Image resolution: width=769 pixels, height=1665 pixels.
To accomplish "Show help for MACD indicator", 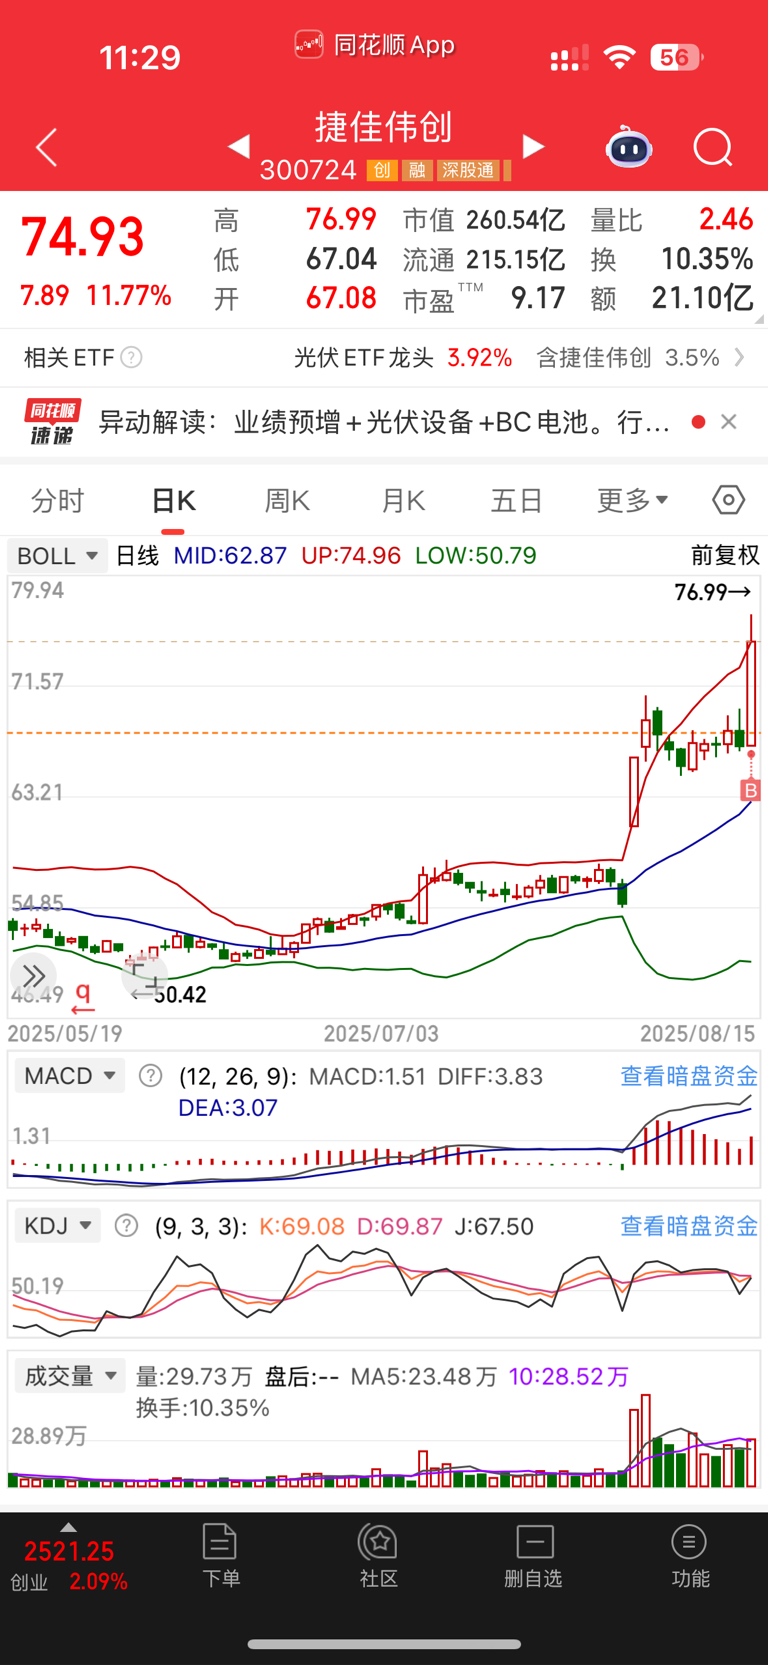I will click(150, 1076).
